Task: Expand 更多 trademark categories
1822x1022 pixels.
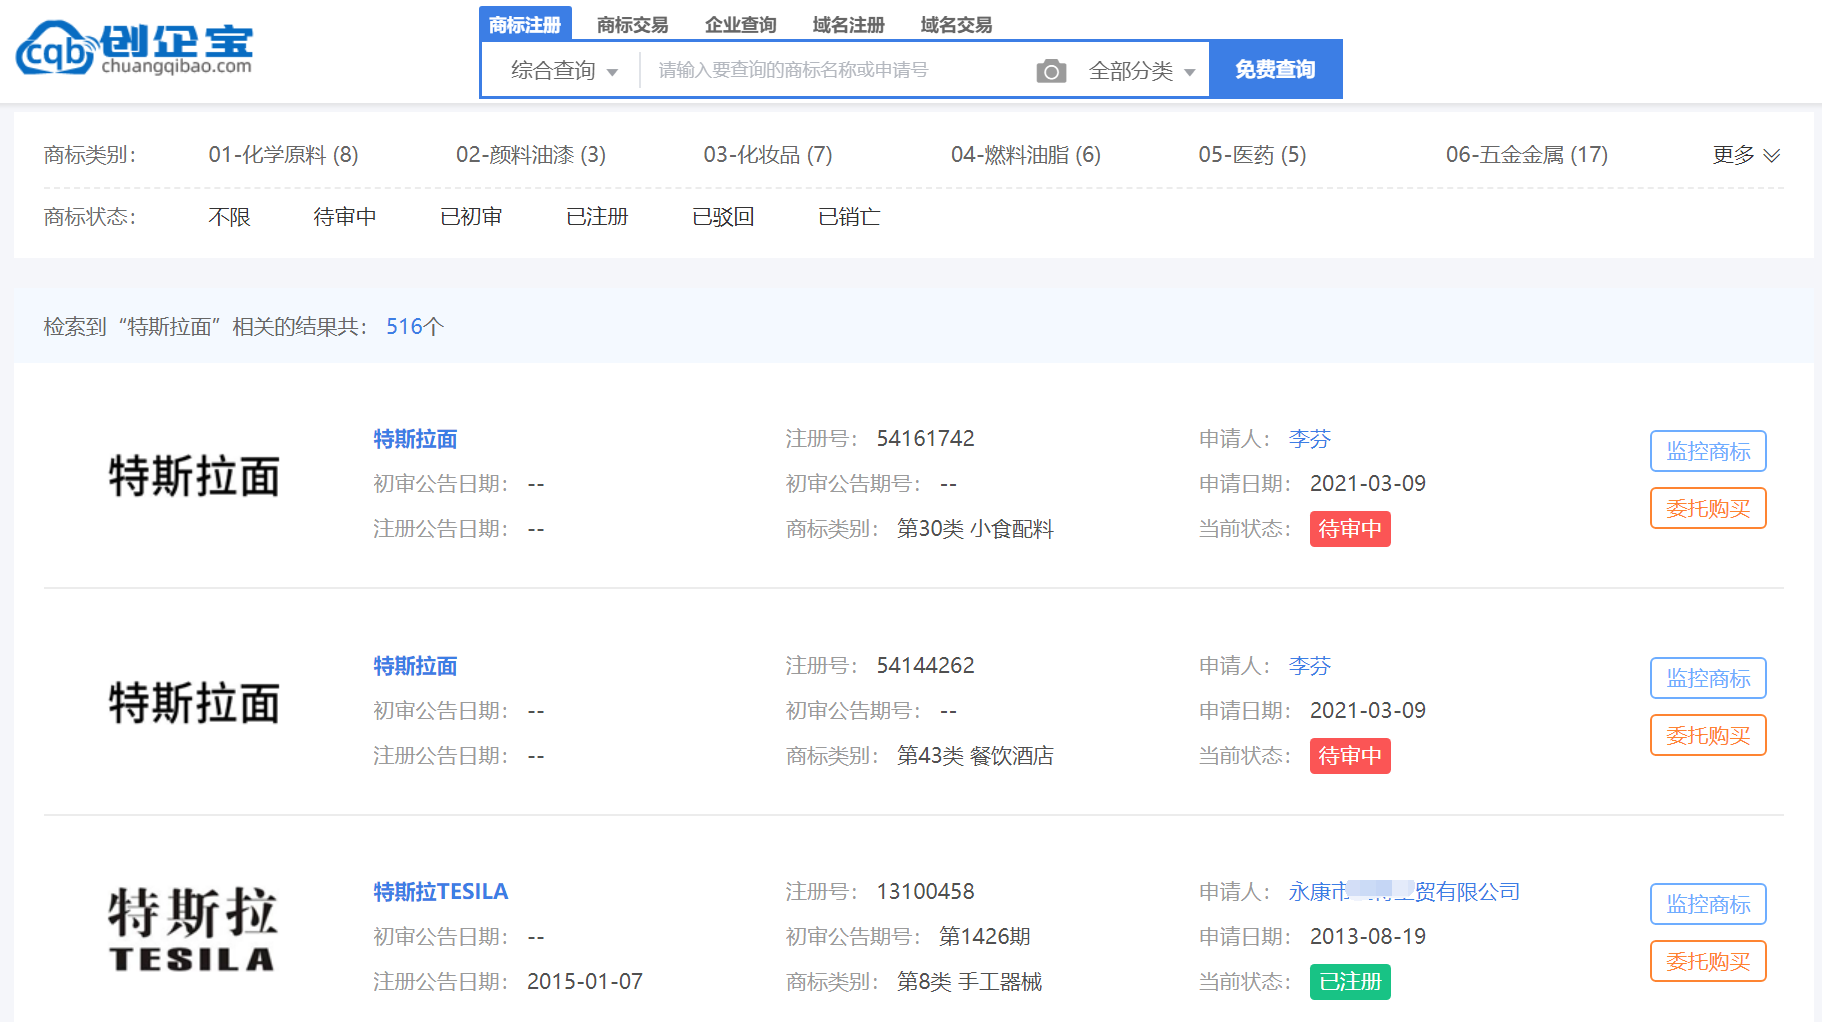Action: coord(1745,155)
